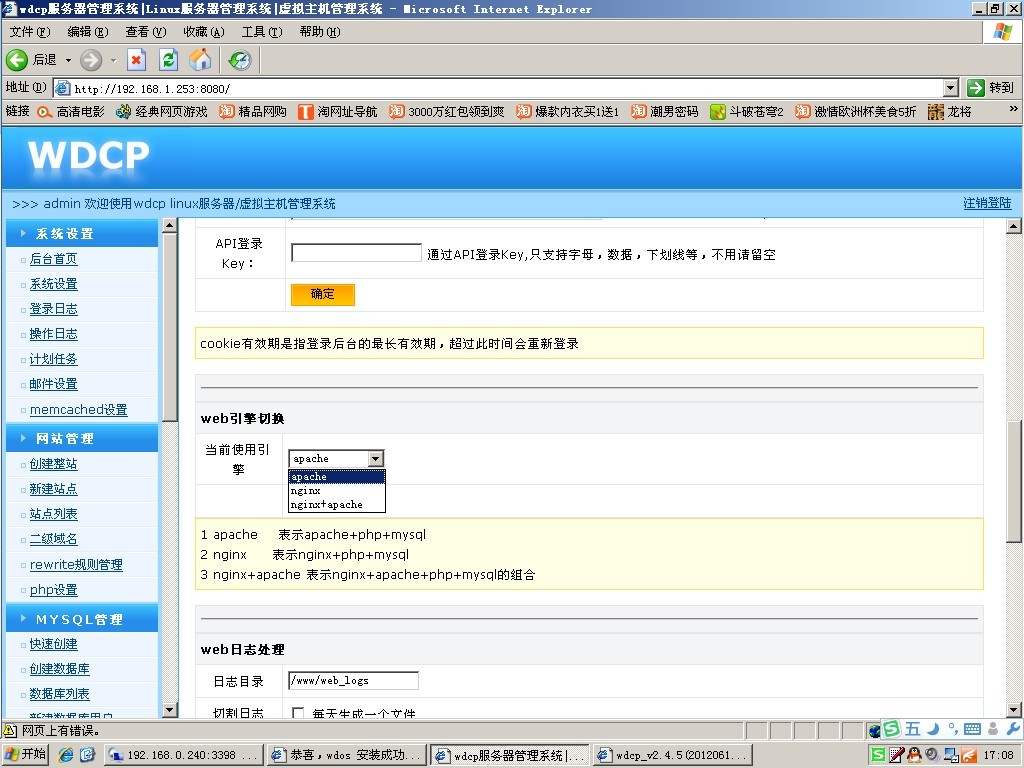1024x768 pixels.
Task: Open the memcached设置 sidebar link
Action: point(78,410)
